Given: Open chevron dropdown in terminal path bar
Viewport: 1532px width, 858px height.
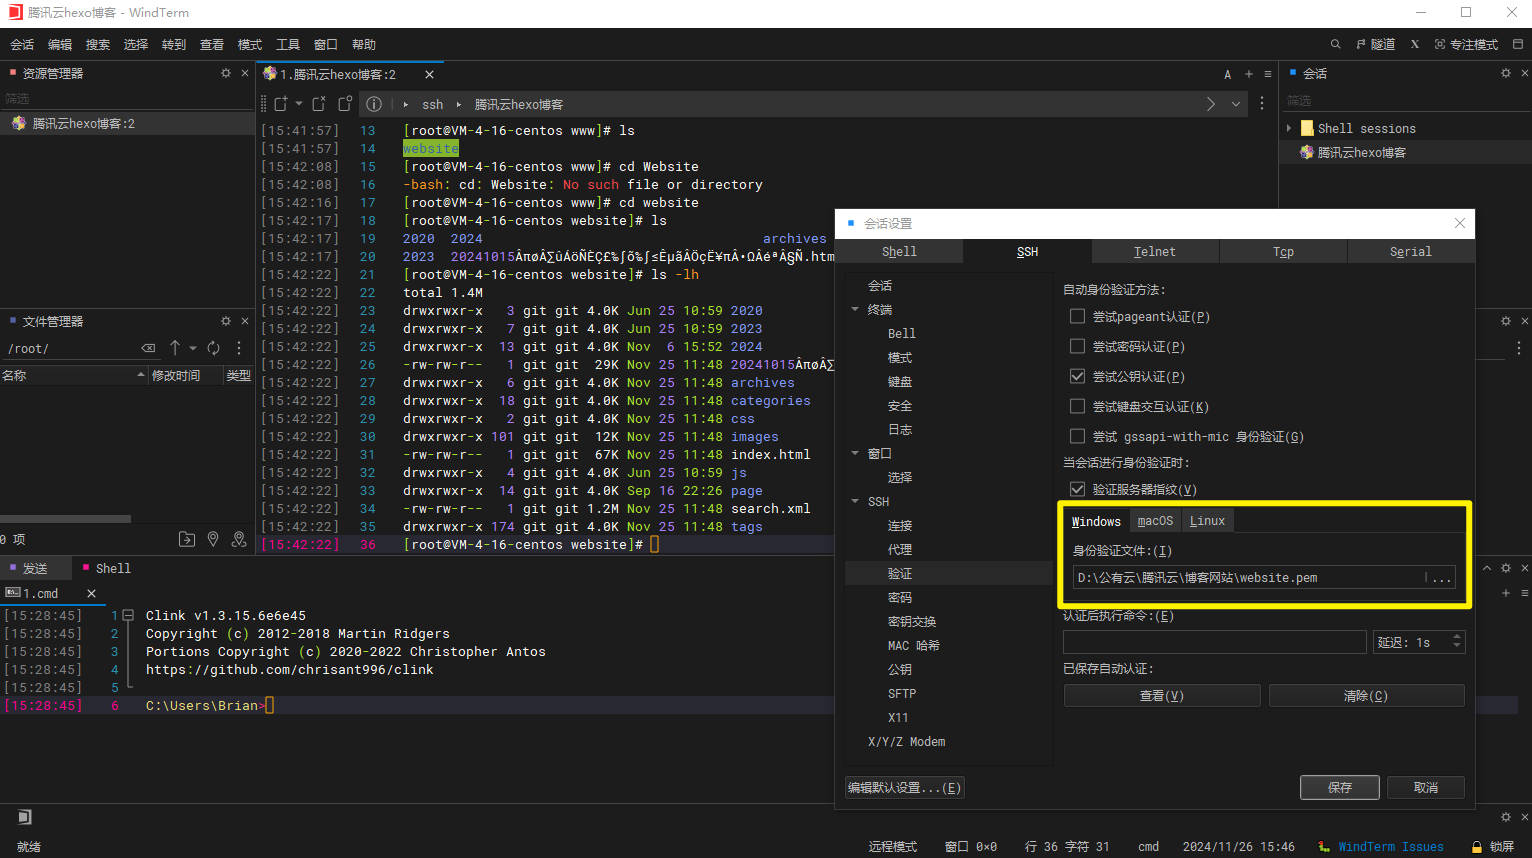Looking at the screenshot, I should click(1236, 104).
